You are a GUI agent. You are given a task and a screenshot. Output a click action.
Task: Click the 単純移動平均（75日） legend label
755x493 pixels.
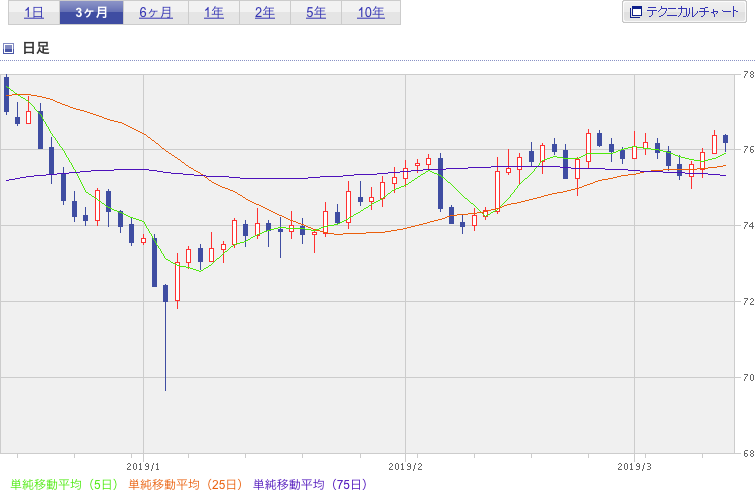311,484
